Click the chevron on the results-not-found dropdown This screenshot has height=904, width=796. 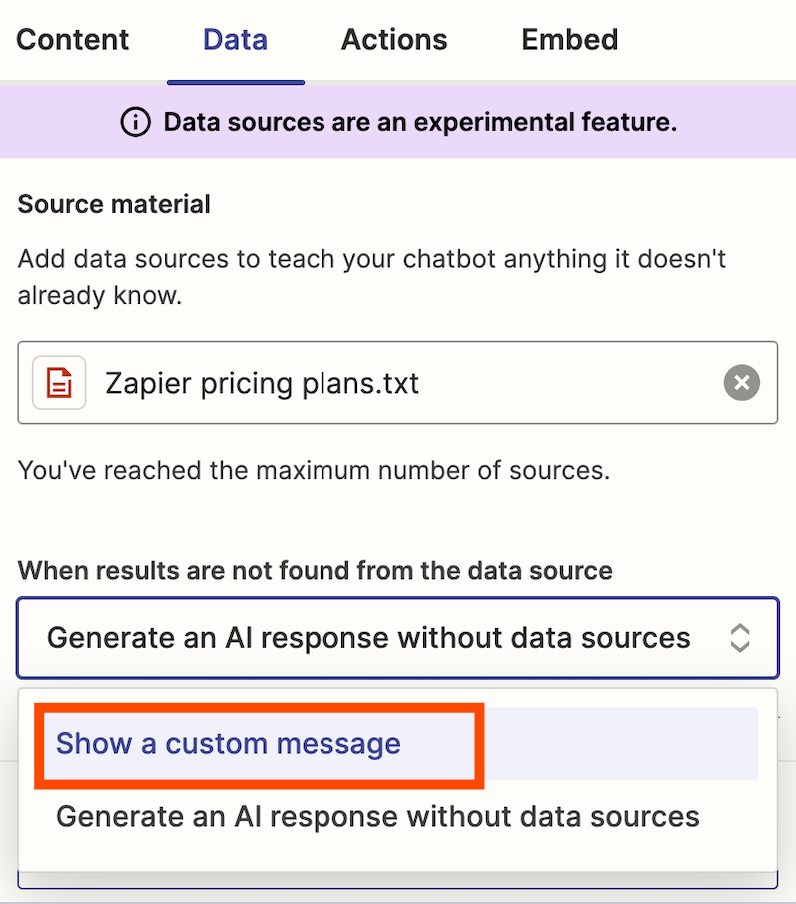(x=740, y=637)
